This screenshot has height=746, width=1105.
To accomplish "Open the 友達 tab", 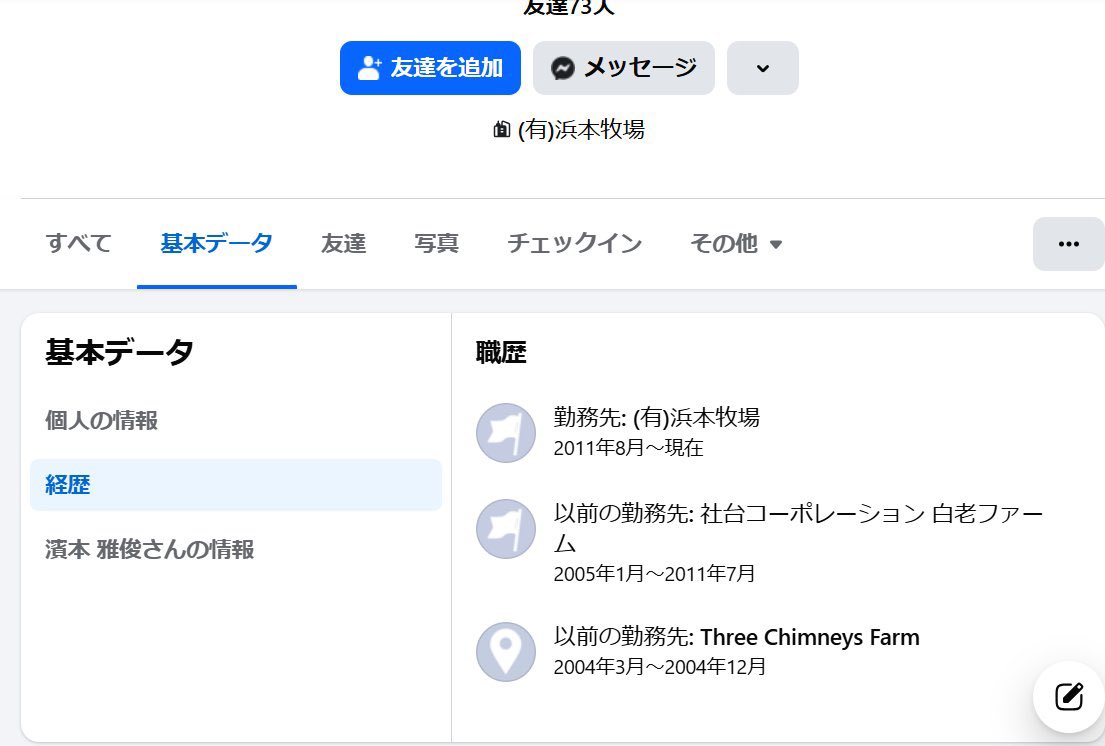I will point(343,243).
